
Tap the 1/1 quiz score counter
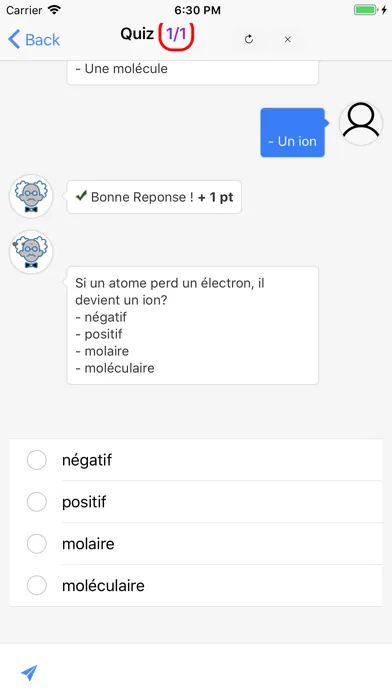(176, 34)
